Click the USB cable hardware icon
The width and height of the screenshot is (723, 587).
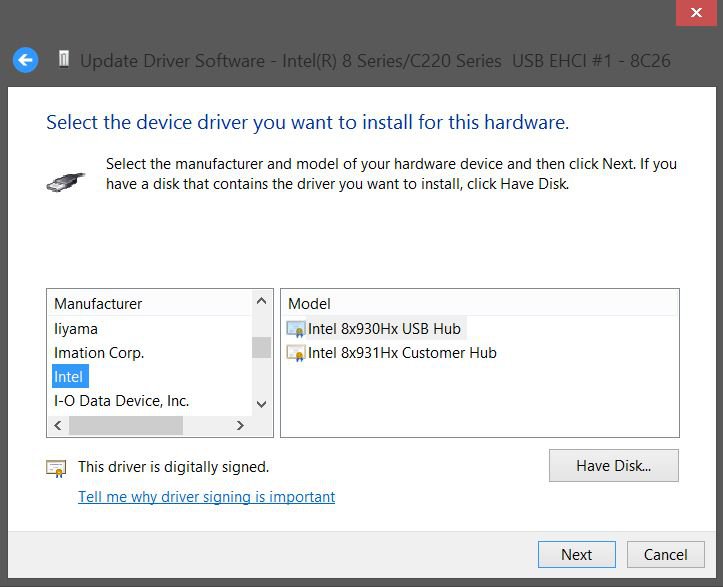tap(66, 181)
